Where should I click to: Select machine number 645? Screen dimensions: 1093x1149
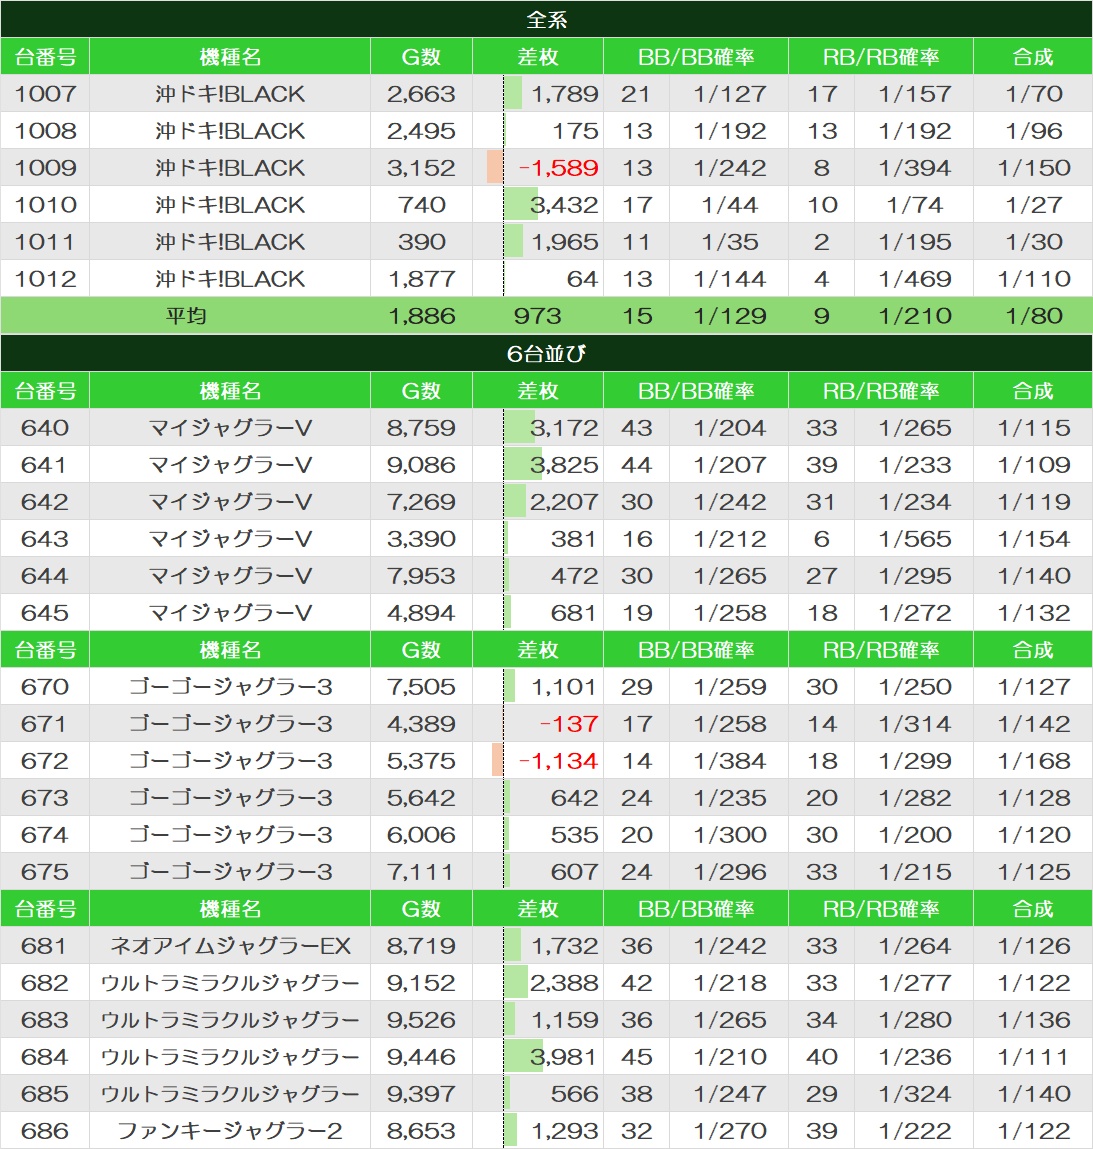[45, 613]
